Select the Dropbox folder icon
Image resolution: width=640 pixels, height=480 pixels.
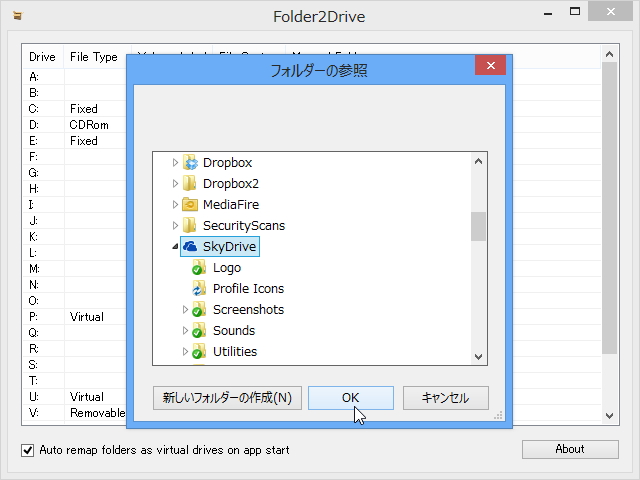(x=190, y=162)
